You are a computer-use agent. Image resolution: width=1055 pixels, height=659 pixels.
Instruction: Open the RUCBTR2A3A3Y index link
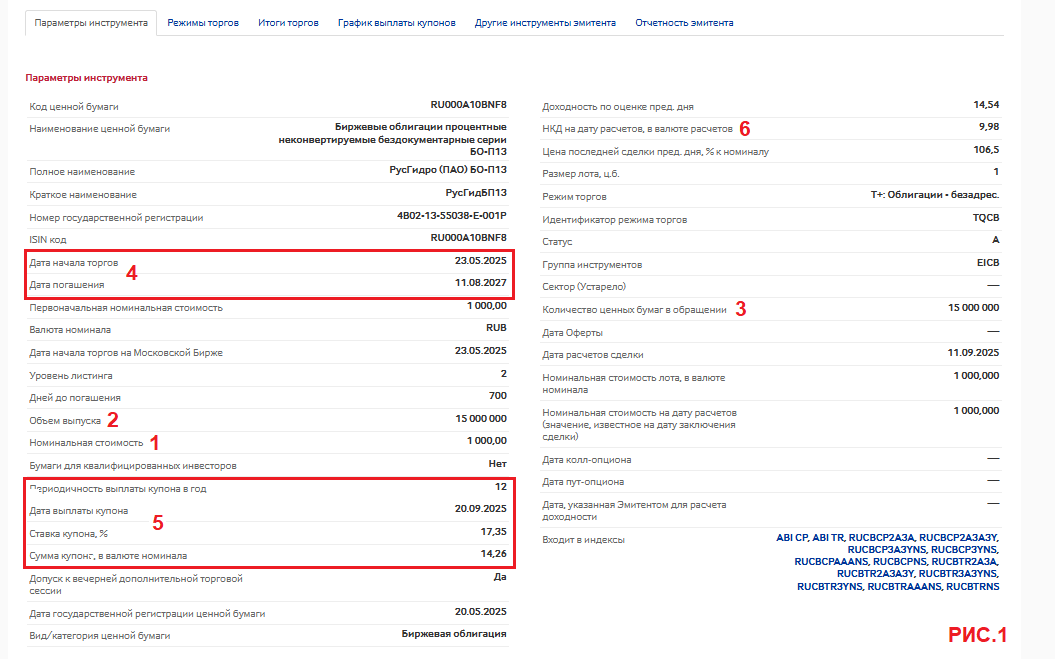tap(875, 574)
